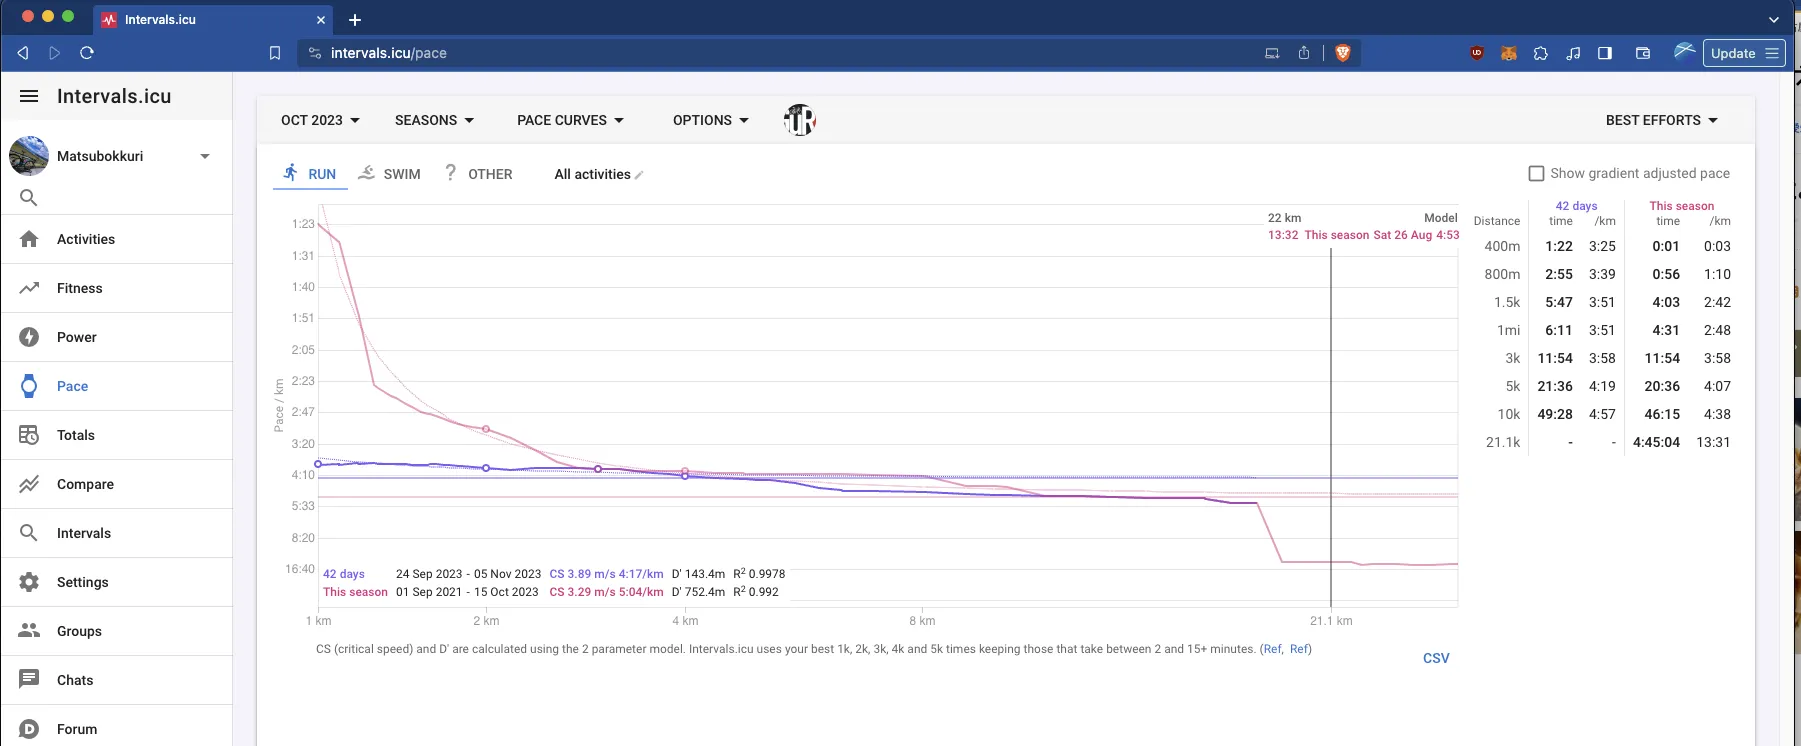This screenshot has height=746, width=1801.
Task: Click the pencil icon beside All activities
Action: coord(639,175)
